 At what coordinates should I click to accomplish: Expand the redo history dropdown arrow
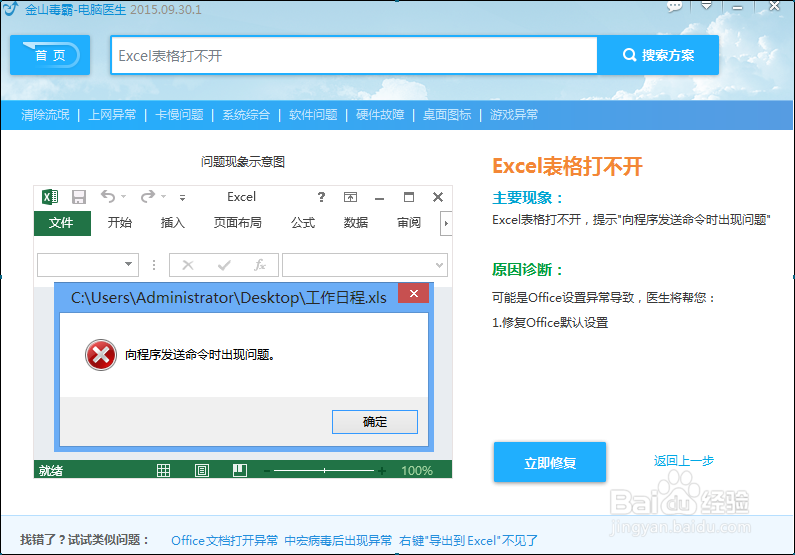tap(163, 197)
